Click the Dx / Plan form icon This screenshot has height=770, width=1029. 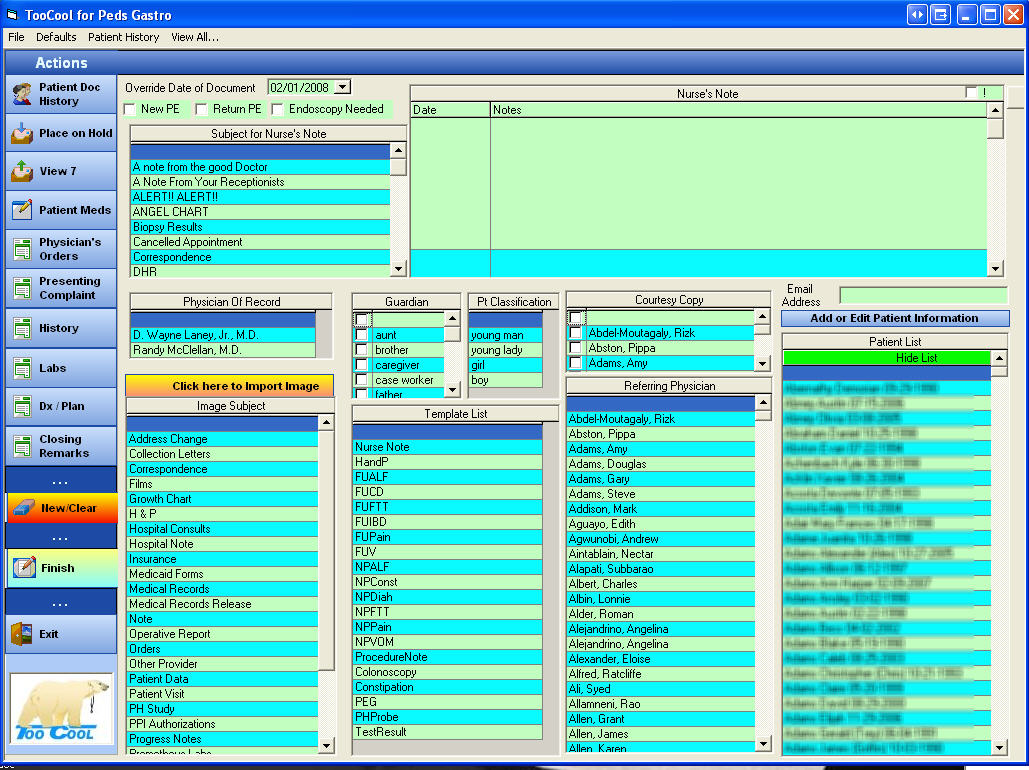[x=22, y=406]
